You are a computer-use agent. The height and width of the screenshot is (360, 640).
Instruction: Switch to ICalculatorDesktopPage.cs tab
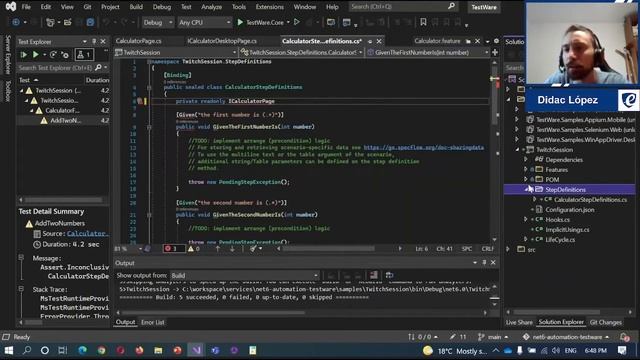(x=222, y=41)
